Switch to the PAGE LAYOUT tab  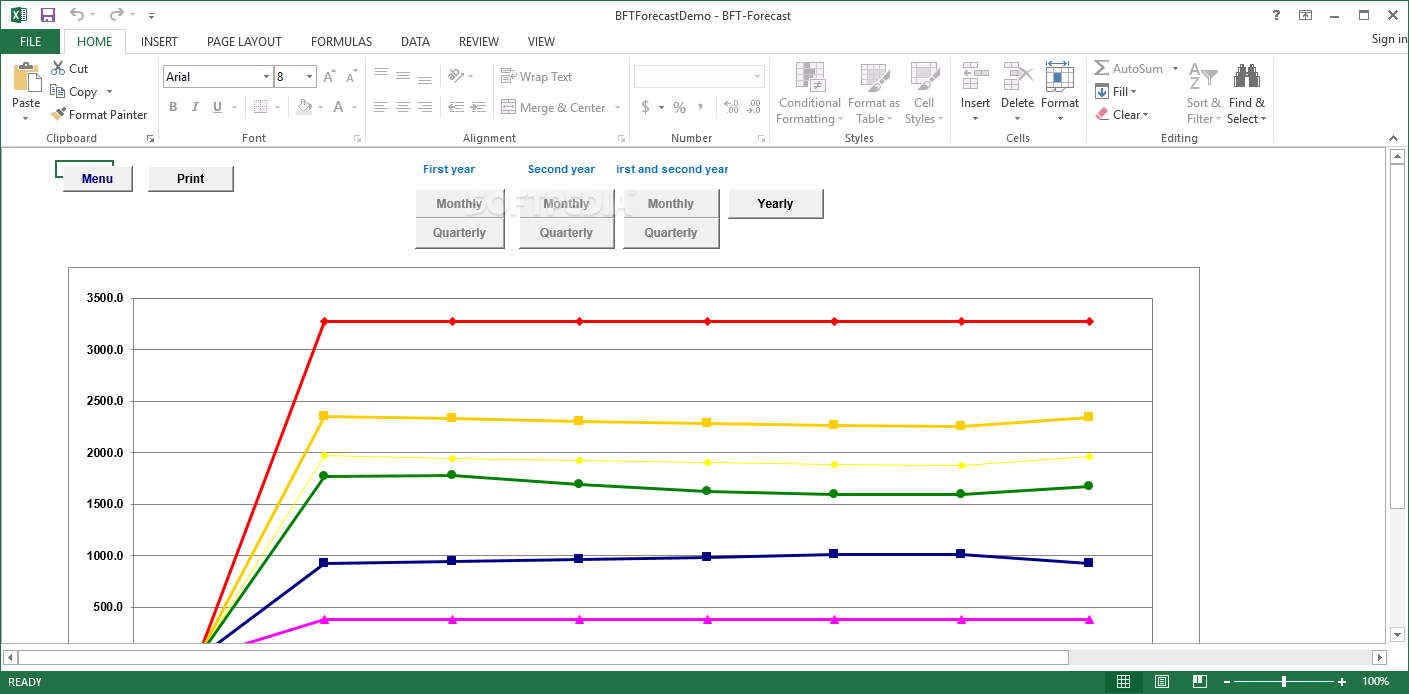[x=244, y=41]
